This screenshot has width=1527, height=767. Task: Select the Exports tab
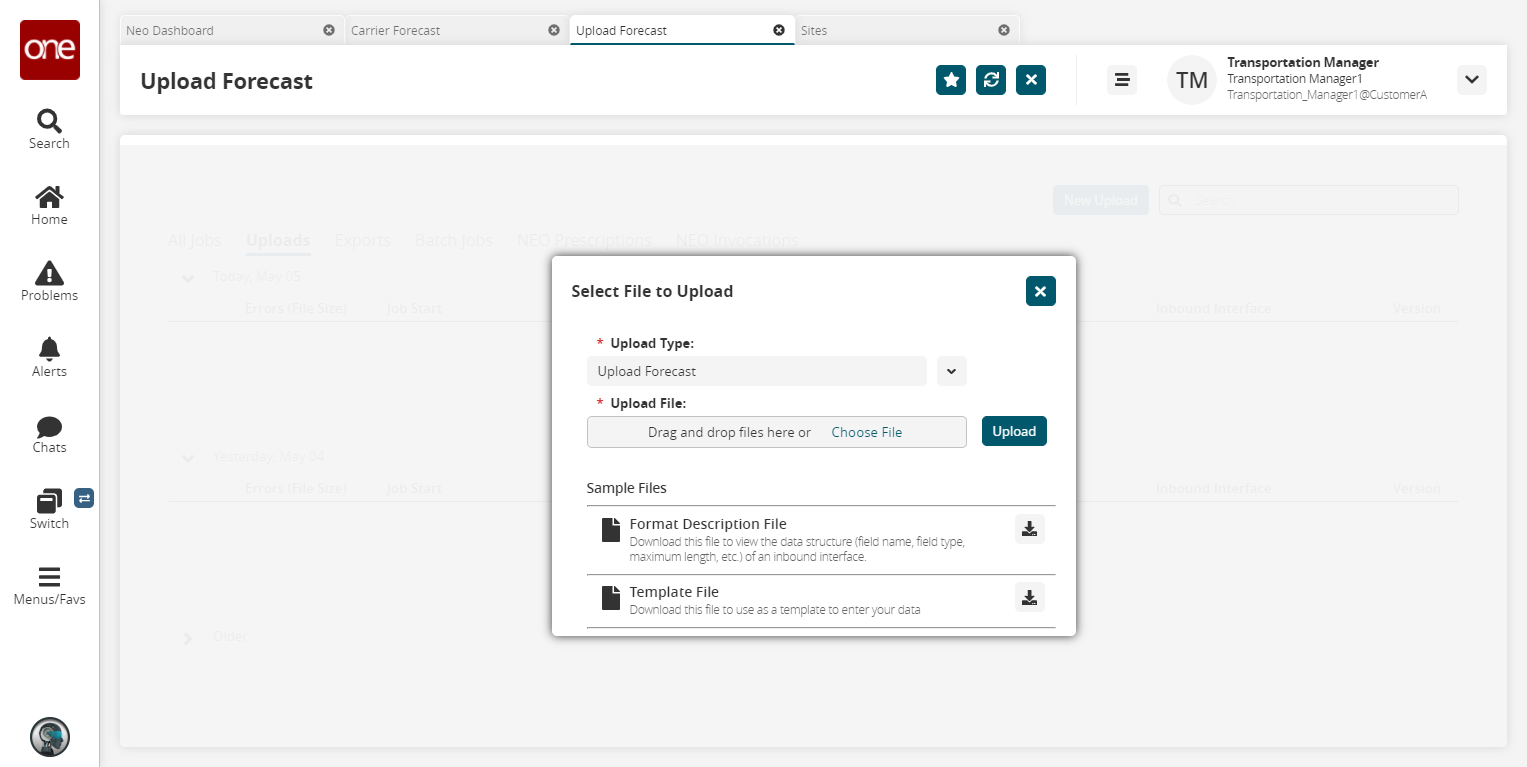point(363,240)
